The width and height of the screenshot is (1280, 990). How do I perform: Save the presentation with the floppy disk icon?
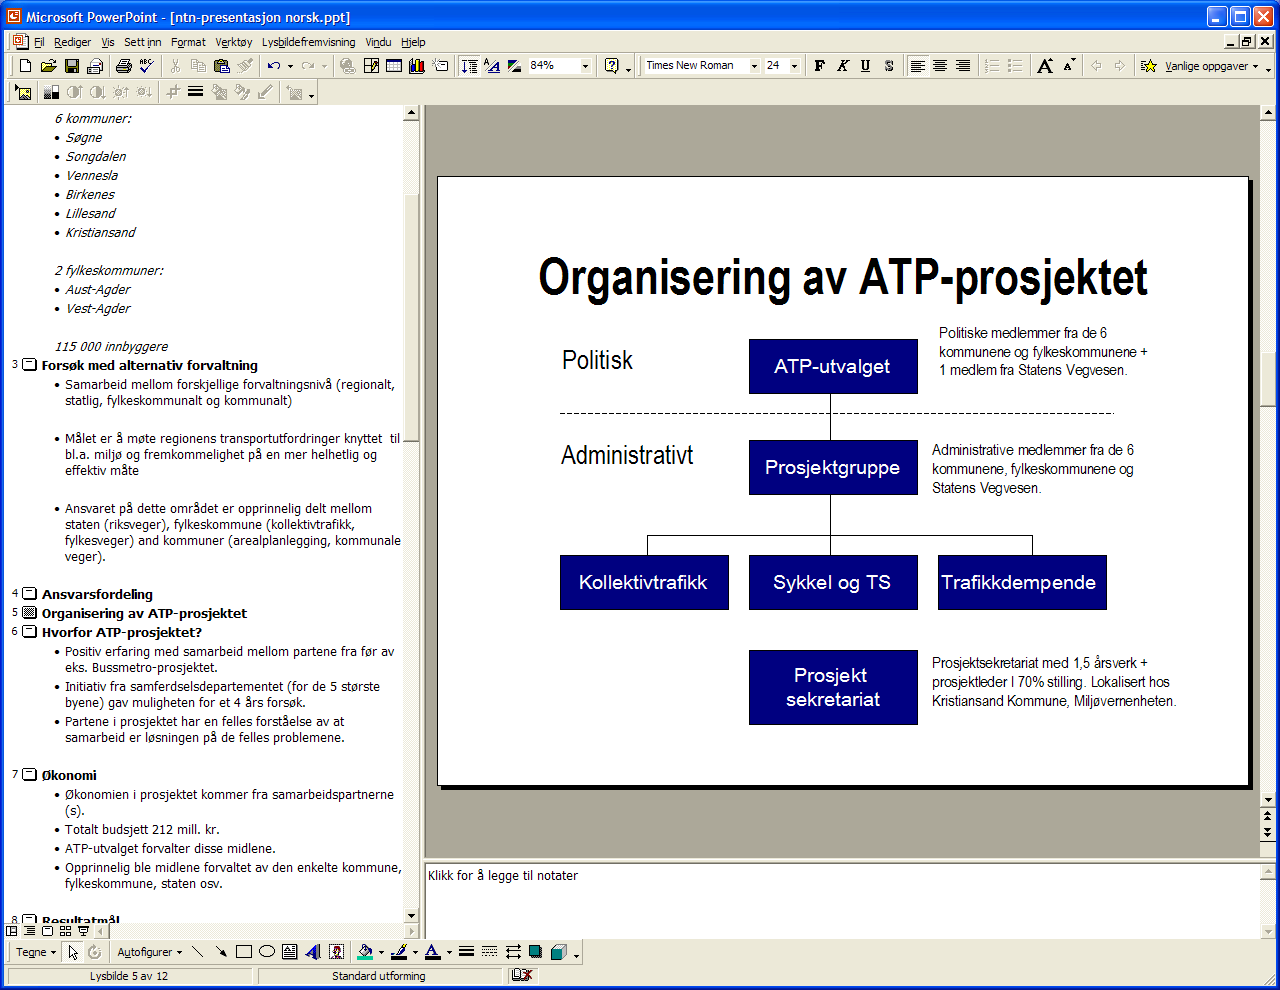72,66
